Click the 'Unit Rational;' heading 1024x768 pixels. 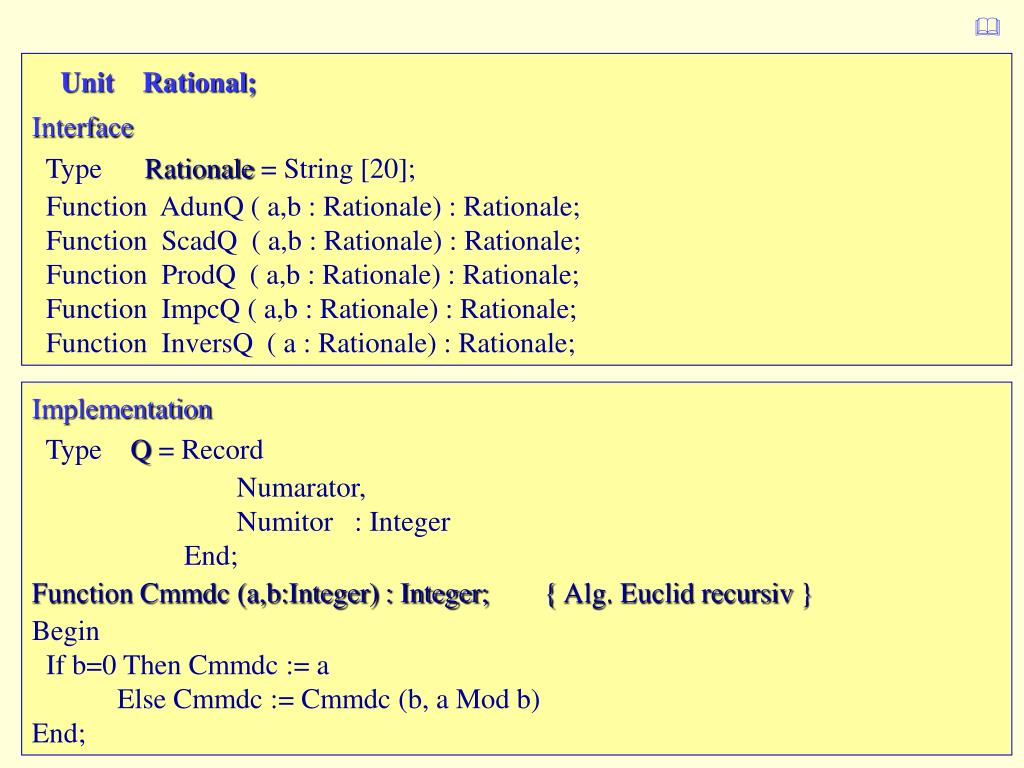[x=159, y=84]
